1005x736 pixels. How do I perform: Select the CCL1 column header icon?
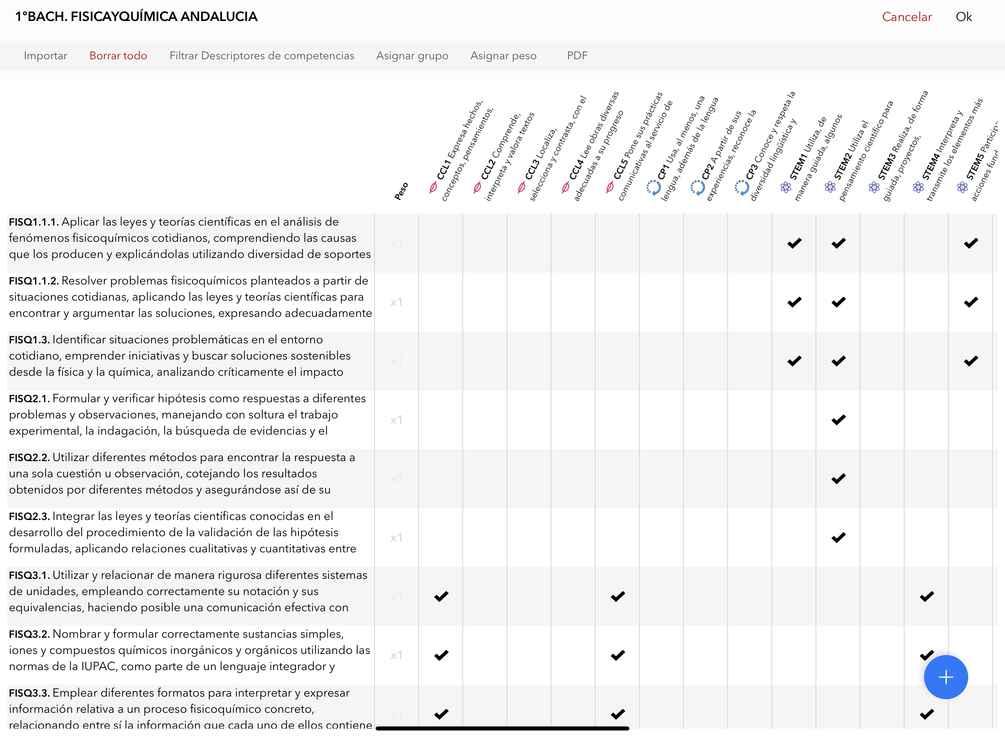click(433, 188)
